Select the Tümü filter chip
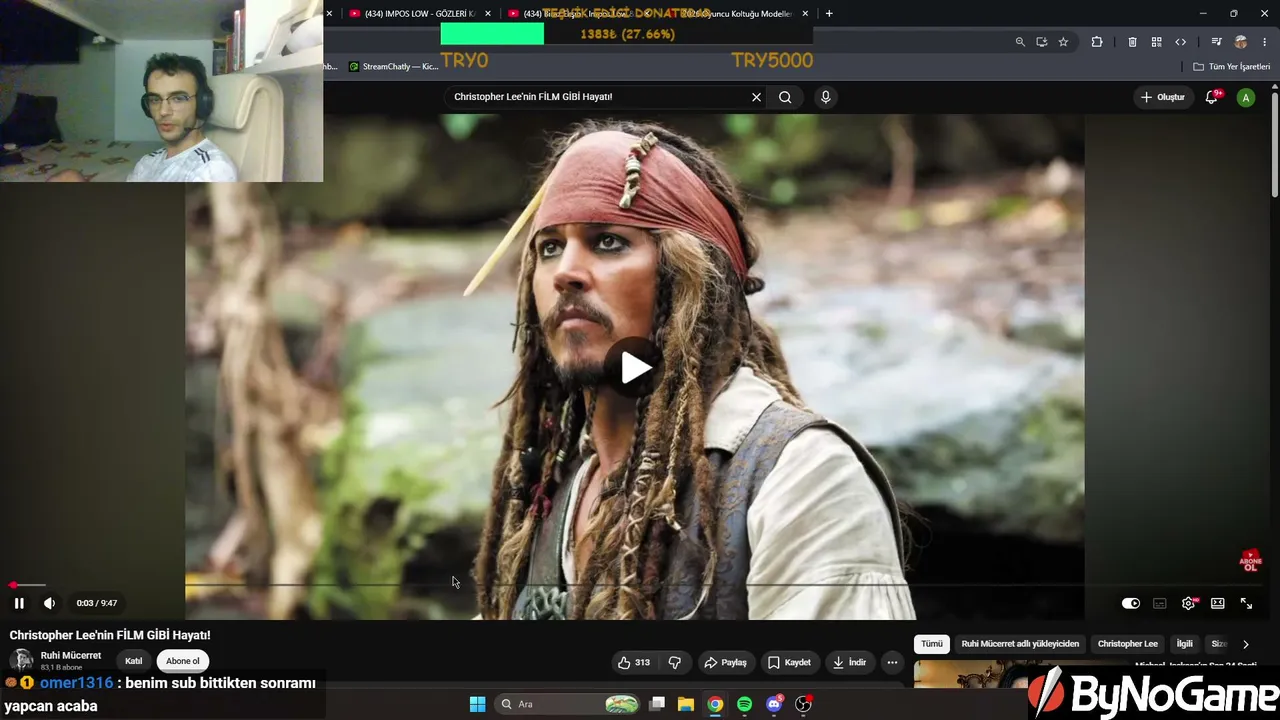This screenshot has height=720, width=1280. 932,644
